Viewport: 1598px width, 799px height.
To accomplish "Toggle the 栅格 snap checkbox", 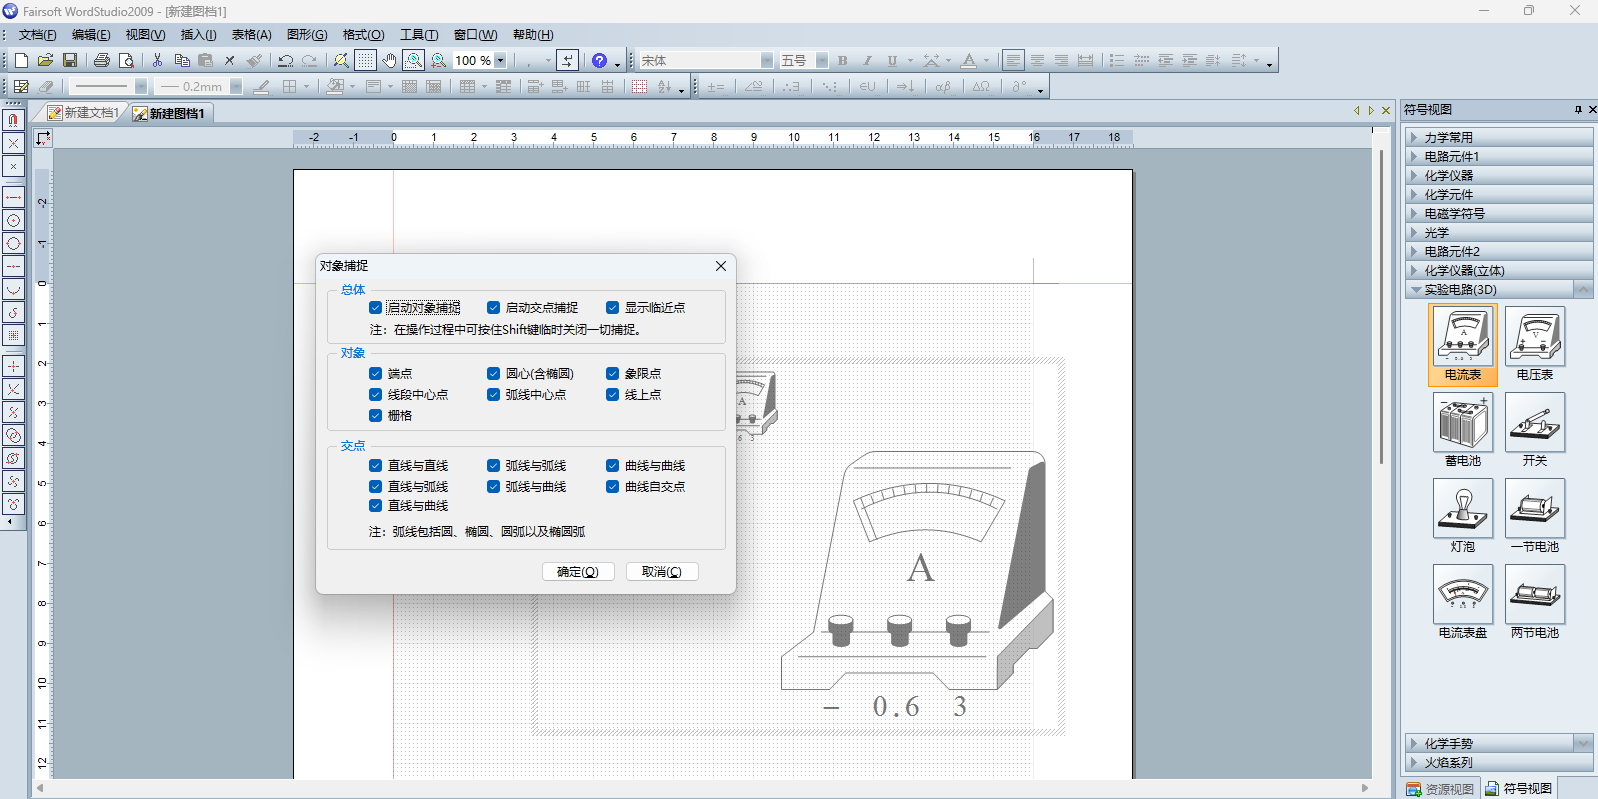I will [x=376, y=416].
